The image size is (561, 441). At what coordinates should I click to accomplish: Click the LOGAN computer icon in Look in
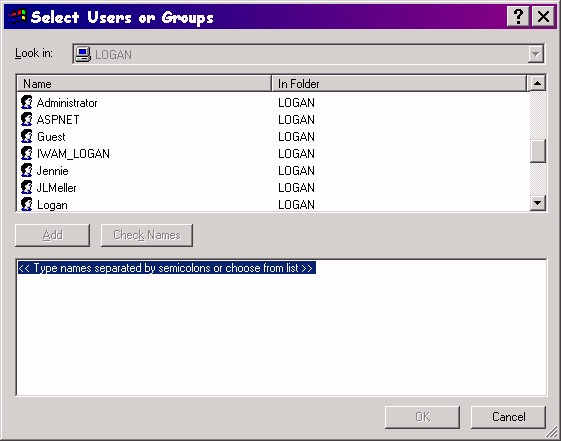tap(83, 54)
